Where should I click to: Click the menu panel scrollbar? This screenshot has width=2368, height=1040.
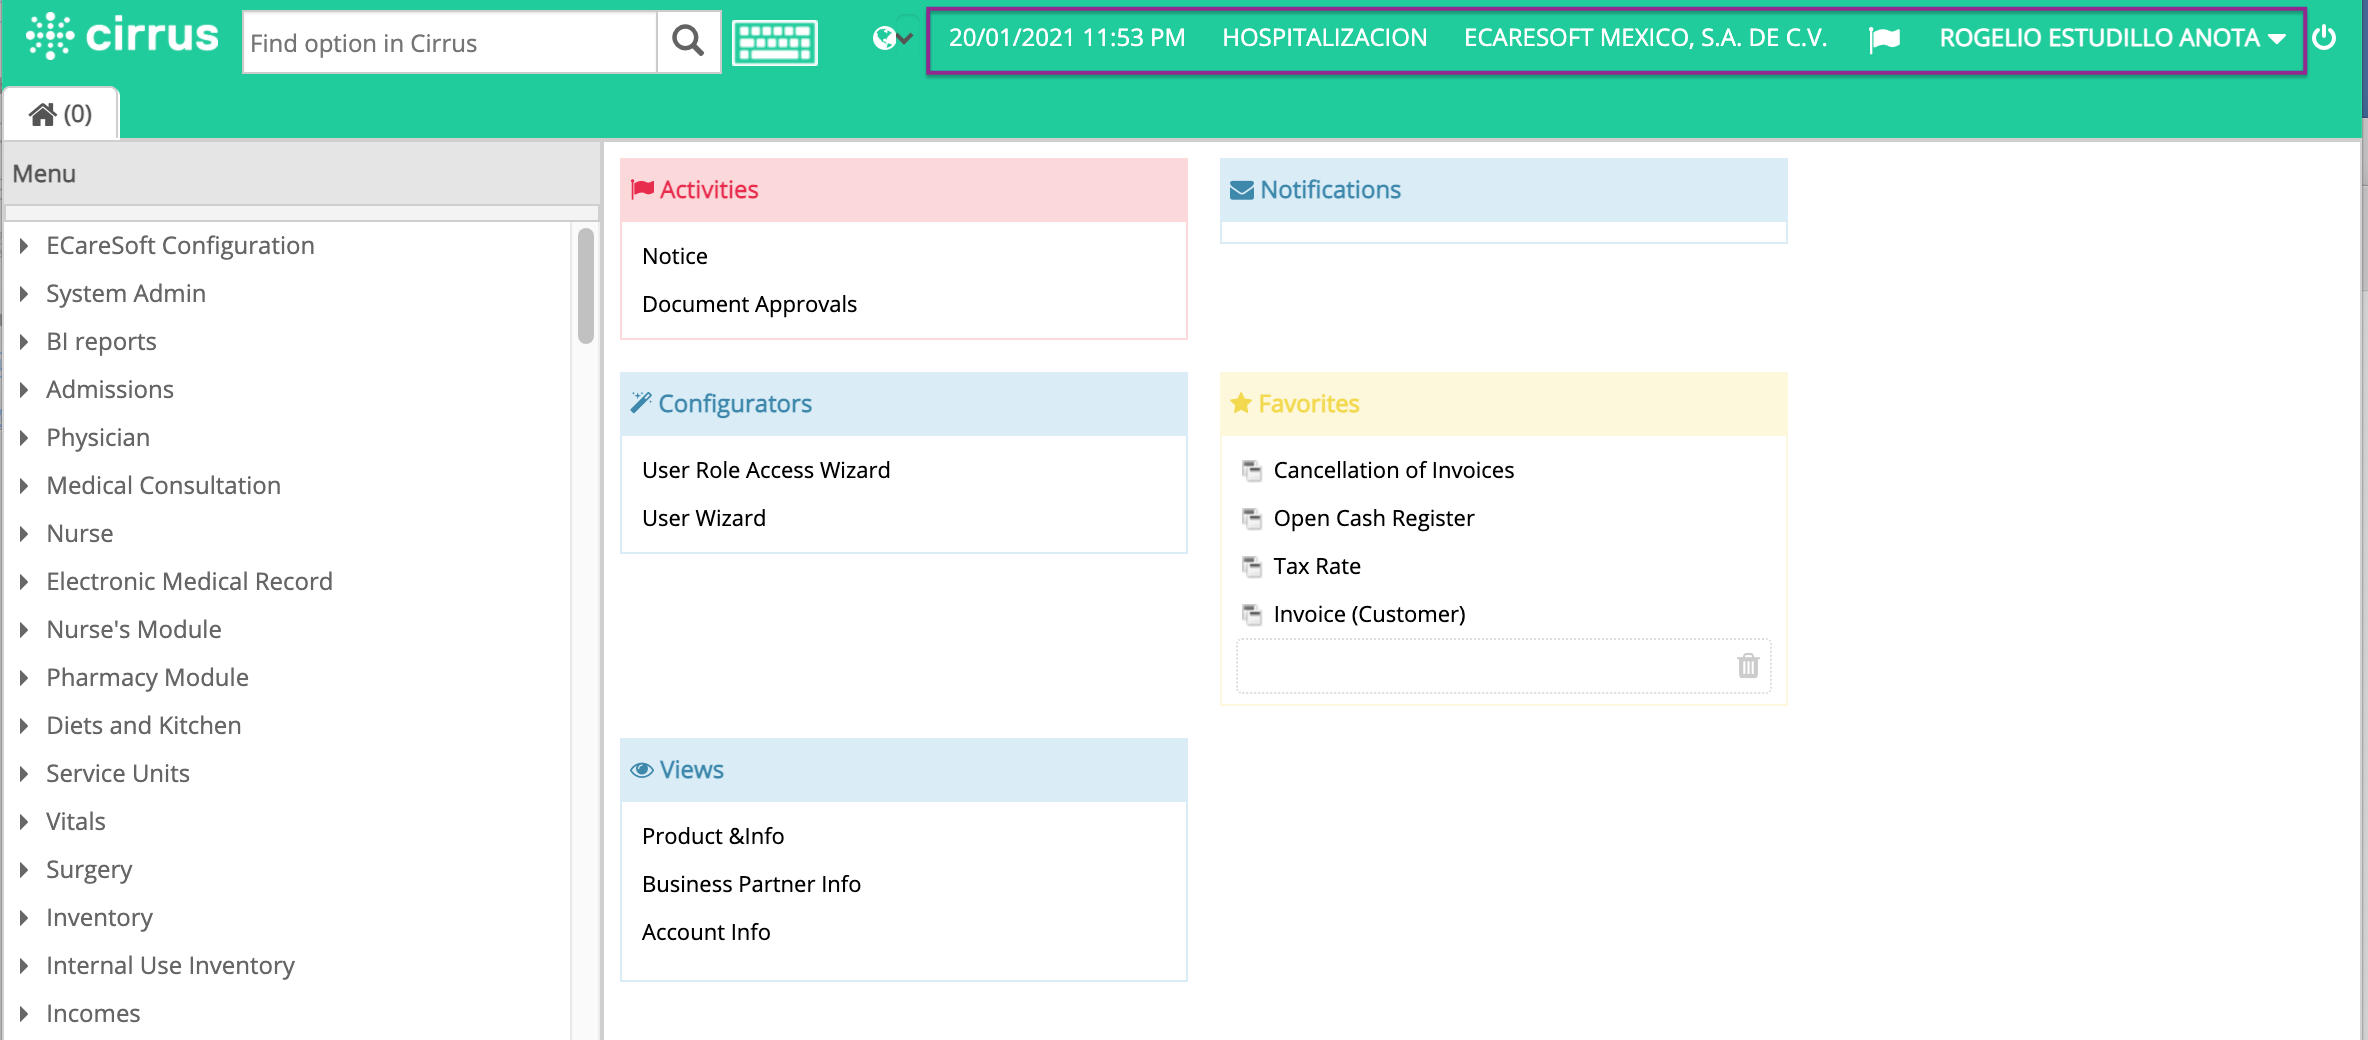tap(586, 286)
